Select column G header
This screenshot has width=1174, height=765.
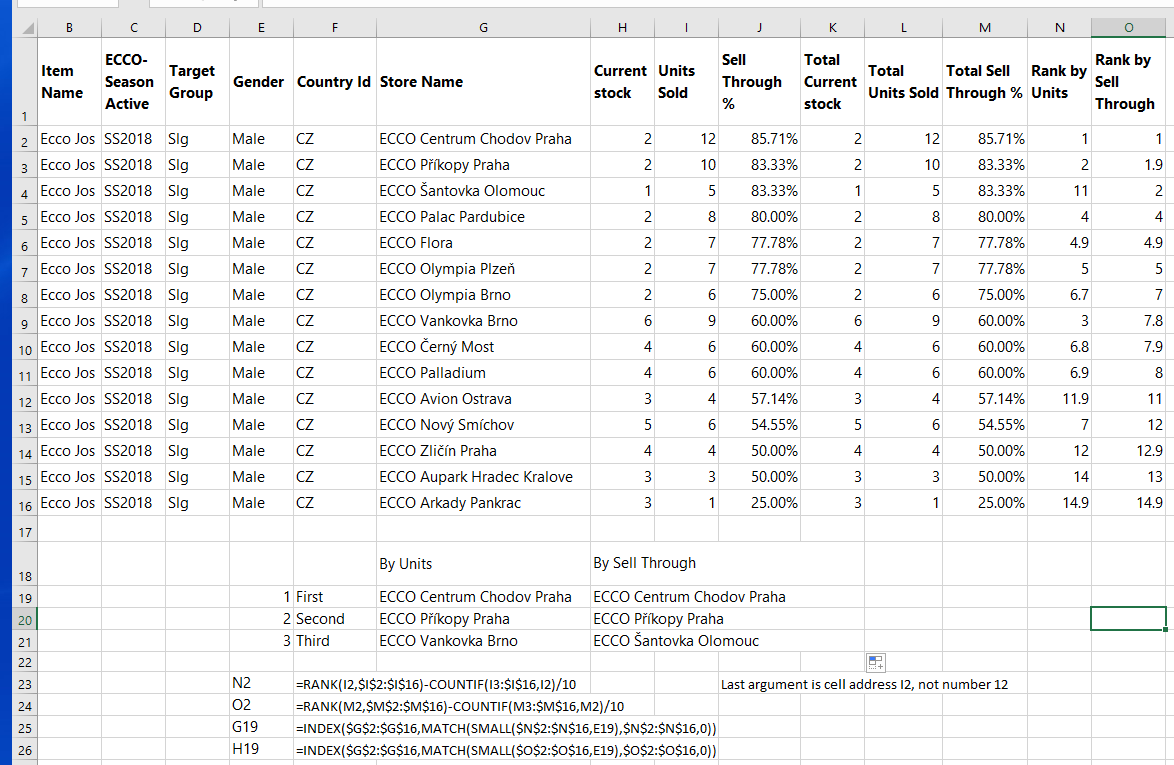point(483,28)
